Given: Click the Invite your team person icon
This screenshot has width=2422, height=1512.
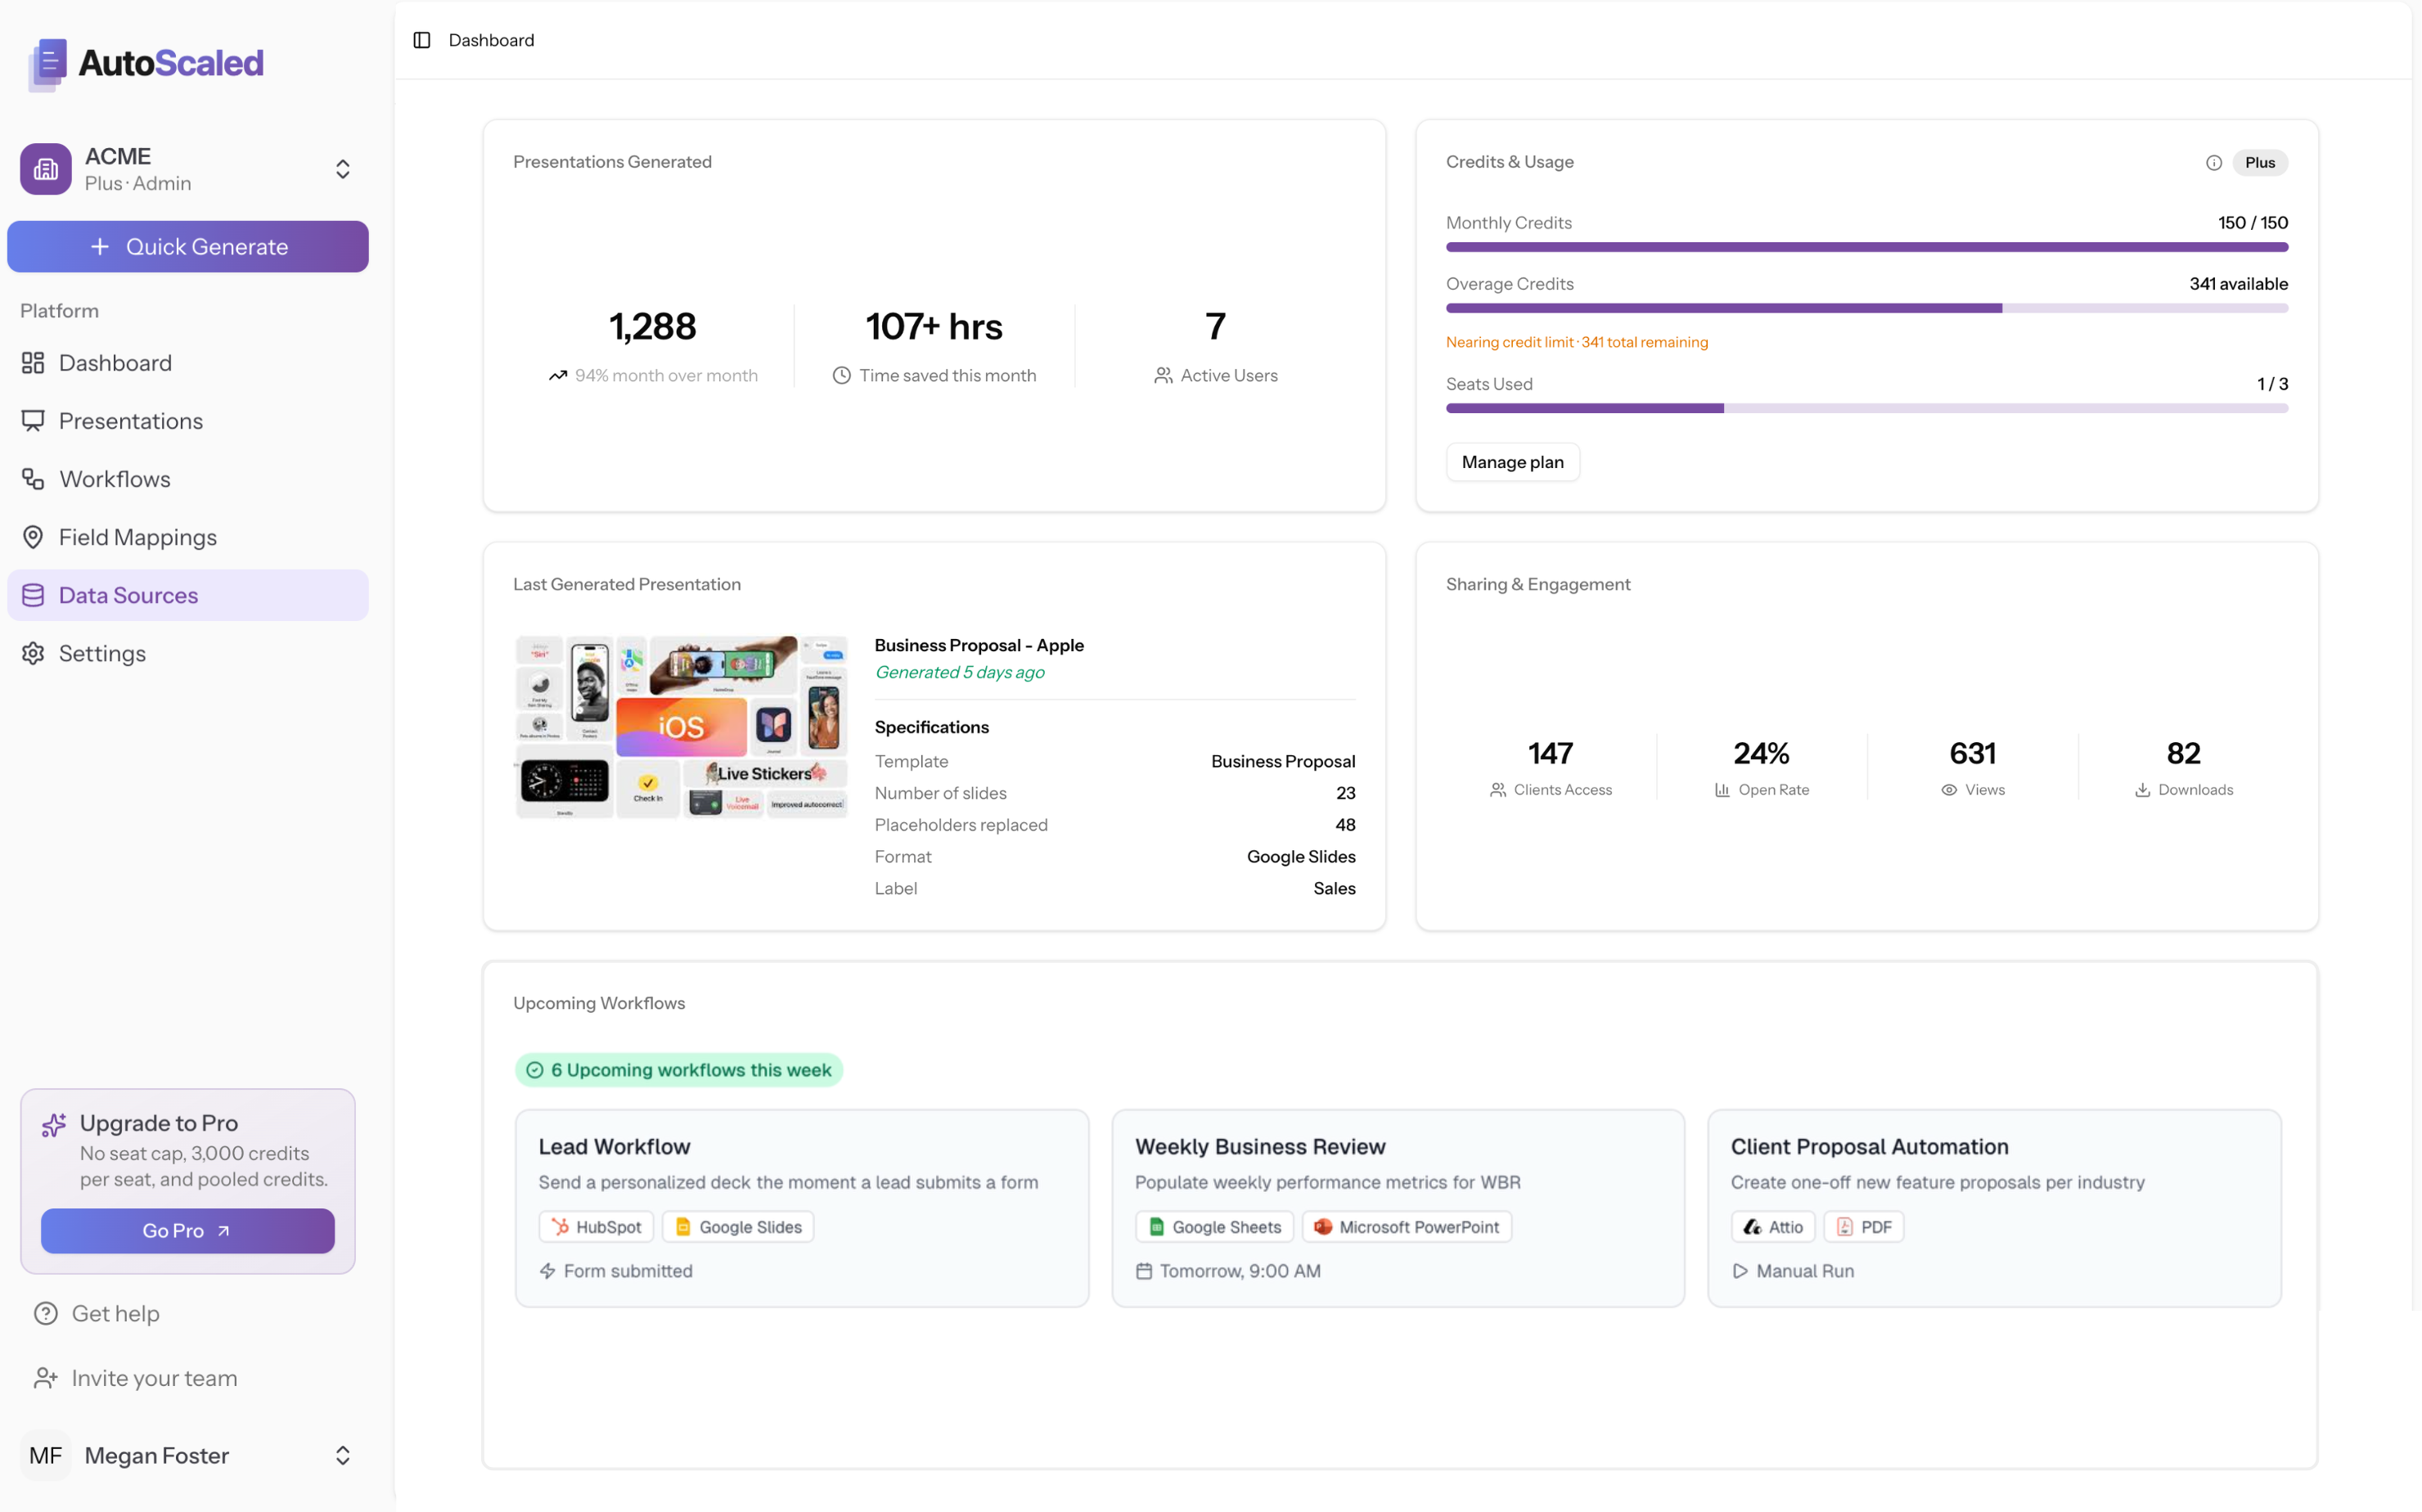Looking at the screenshot, I should pos(46,1378).
